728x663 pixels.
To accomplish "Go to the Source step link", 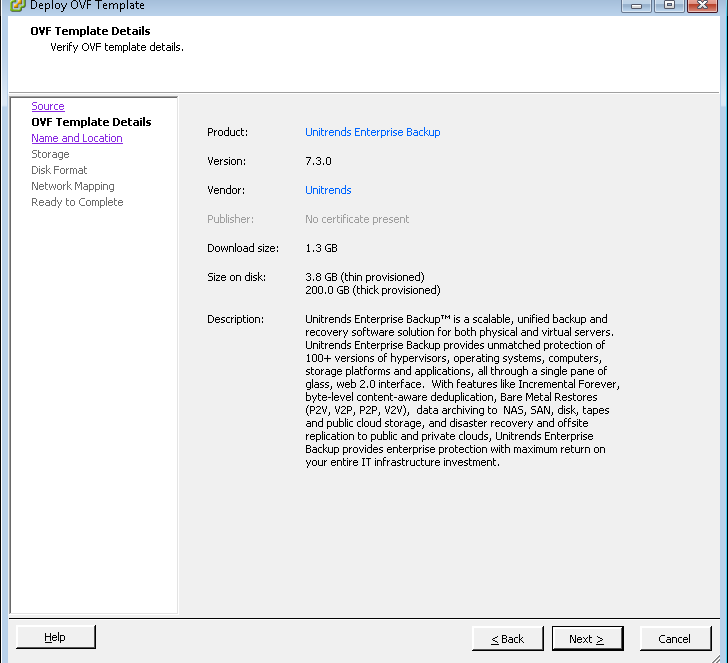I will point(48,106).
